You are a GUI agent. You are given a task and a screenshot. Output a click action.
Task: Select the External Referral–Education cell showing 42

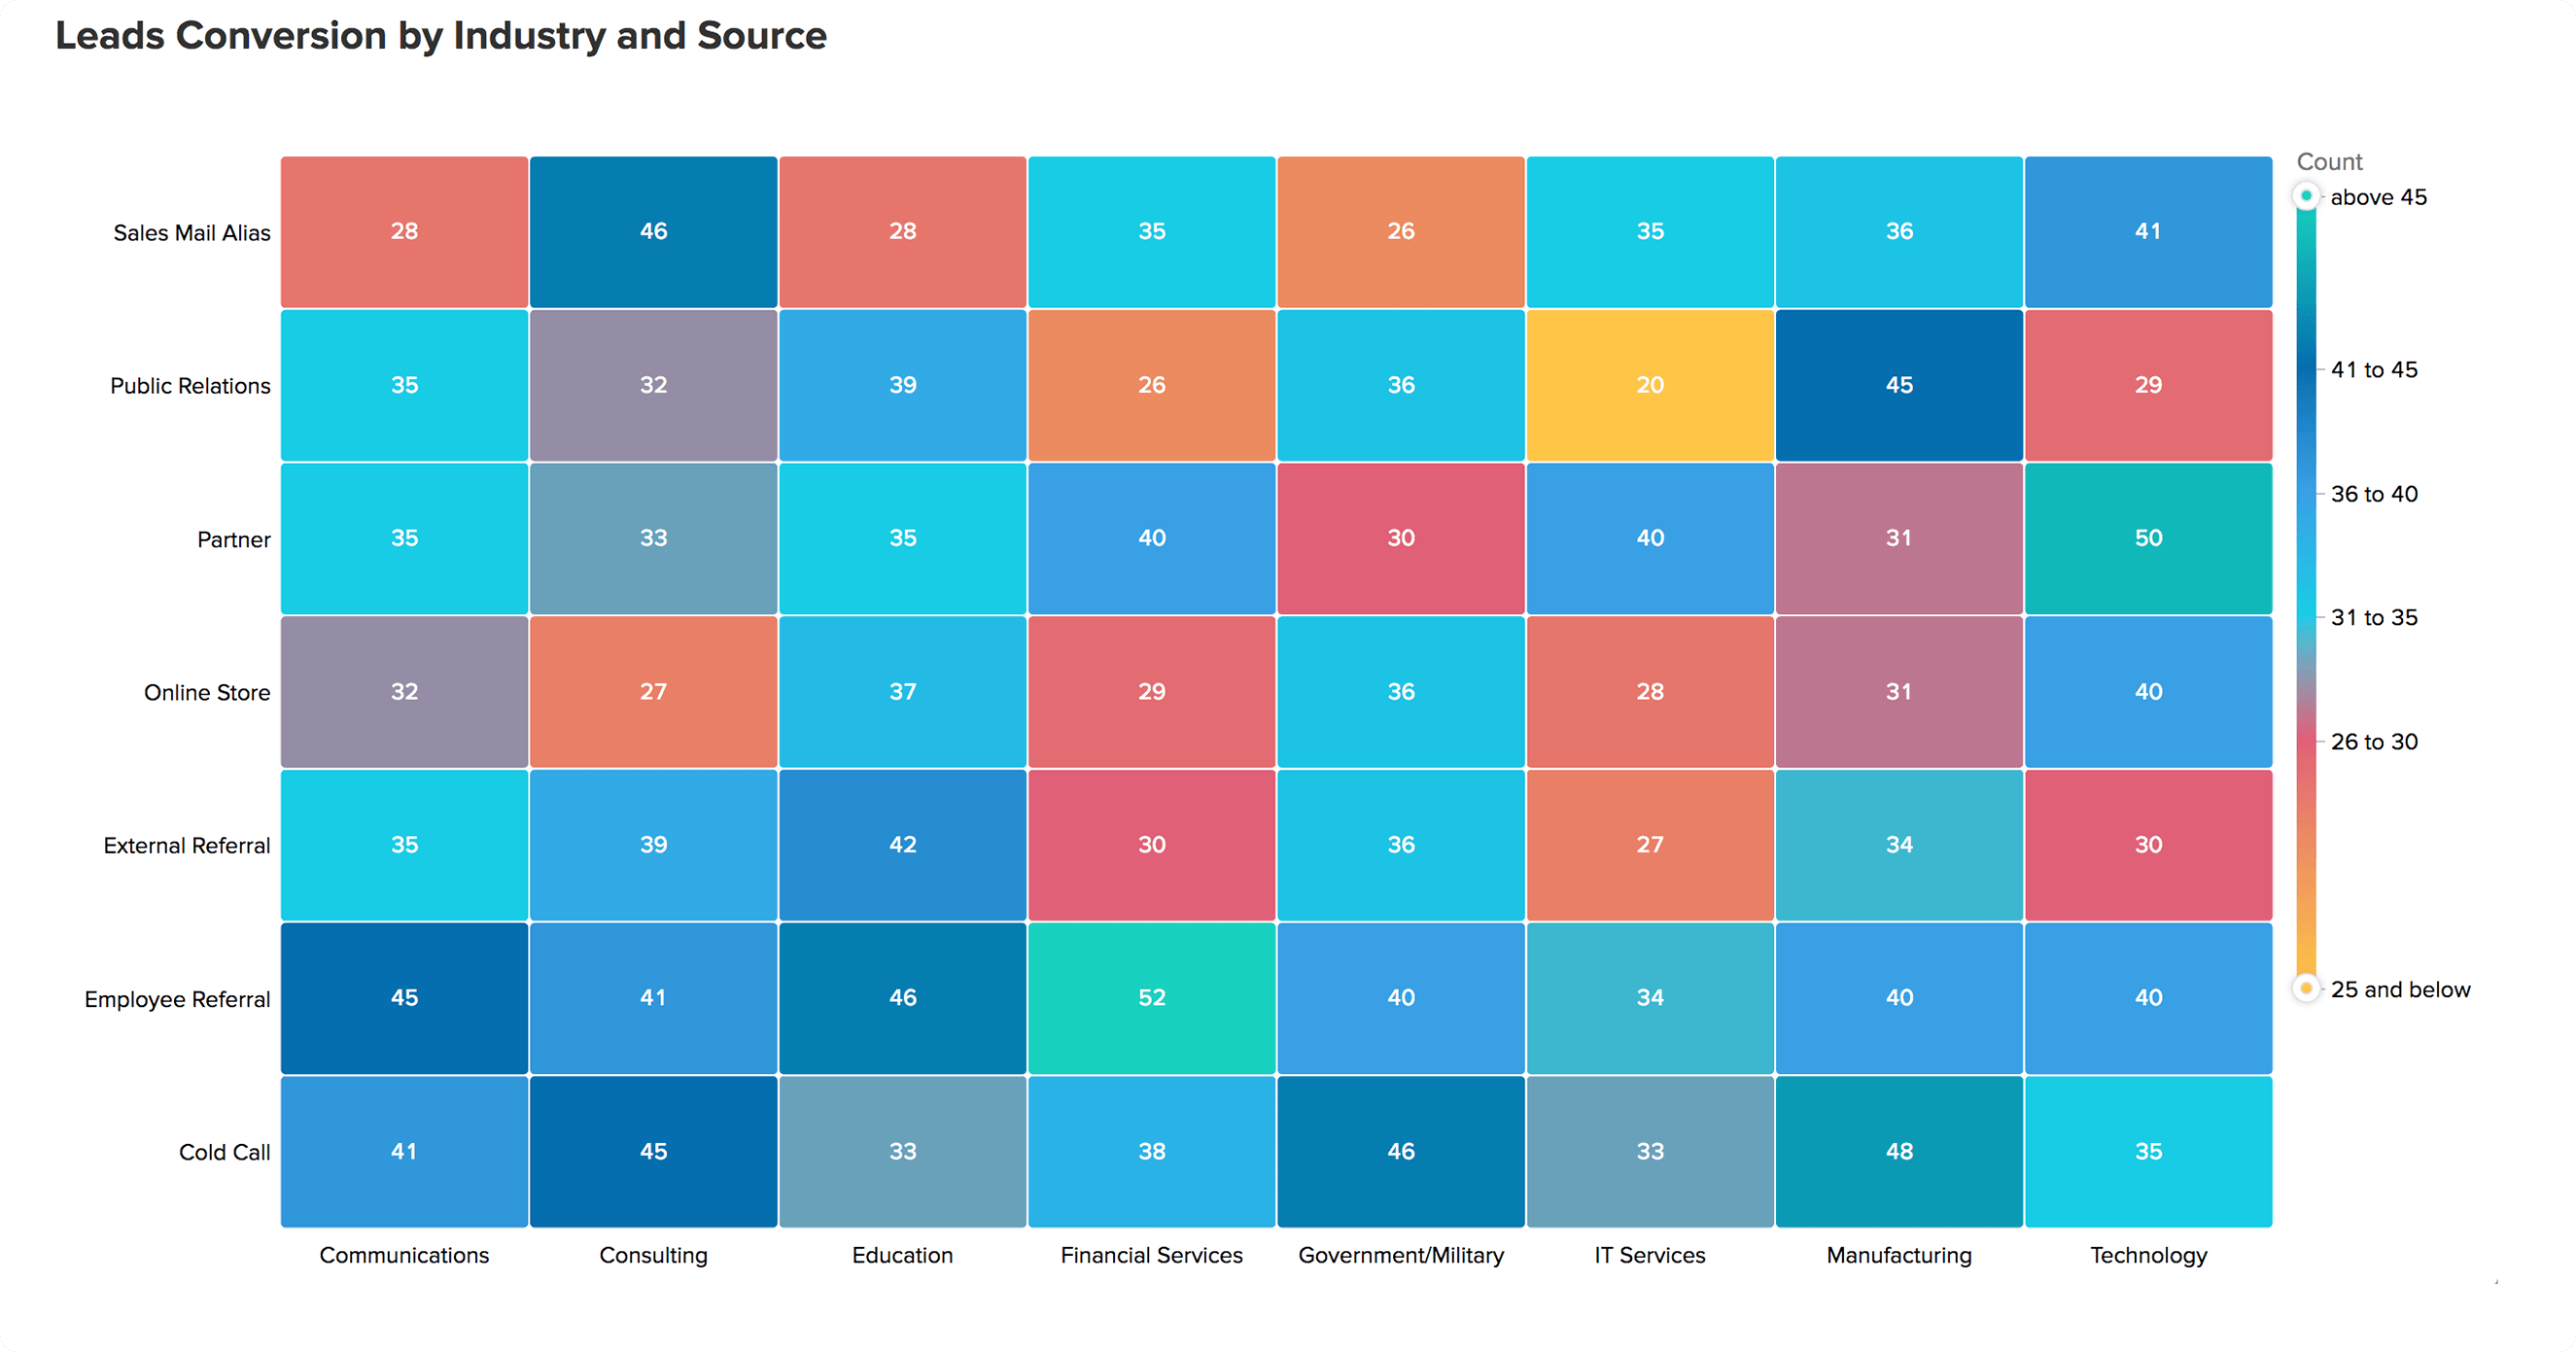pos(902,844)
